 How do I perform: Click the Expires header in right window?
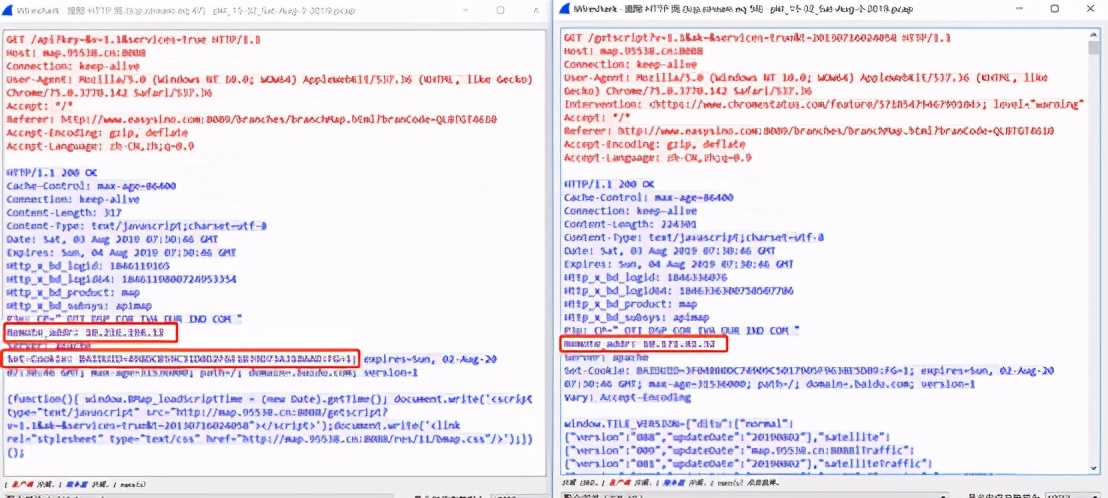(x=680, y=263)
